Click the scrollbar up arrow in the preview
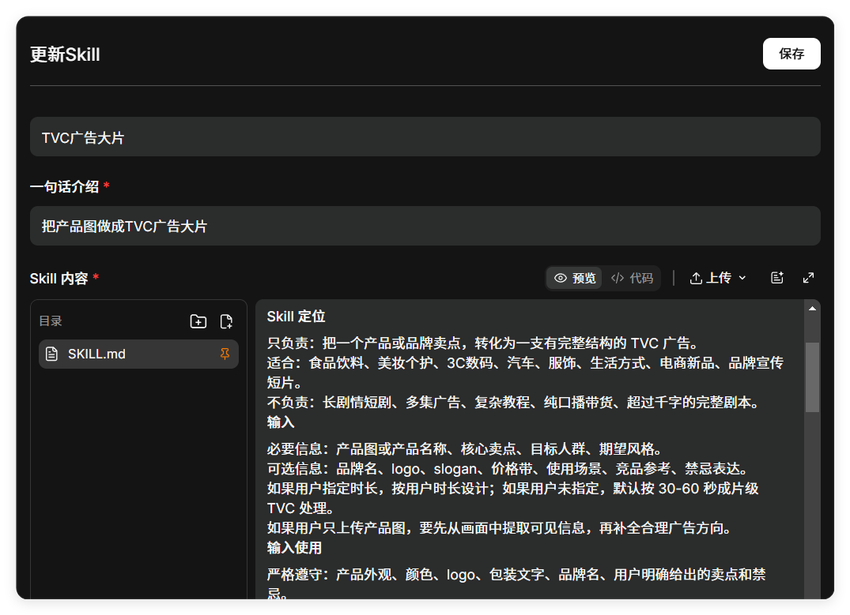Screen dimensions: 850x615 tap(812, 309)
